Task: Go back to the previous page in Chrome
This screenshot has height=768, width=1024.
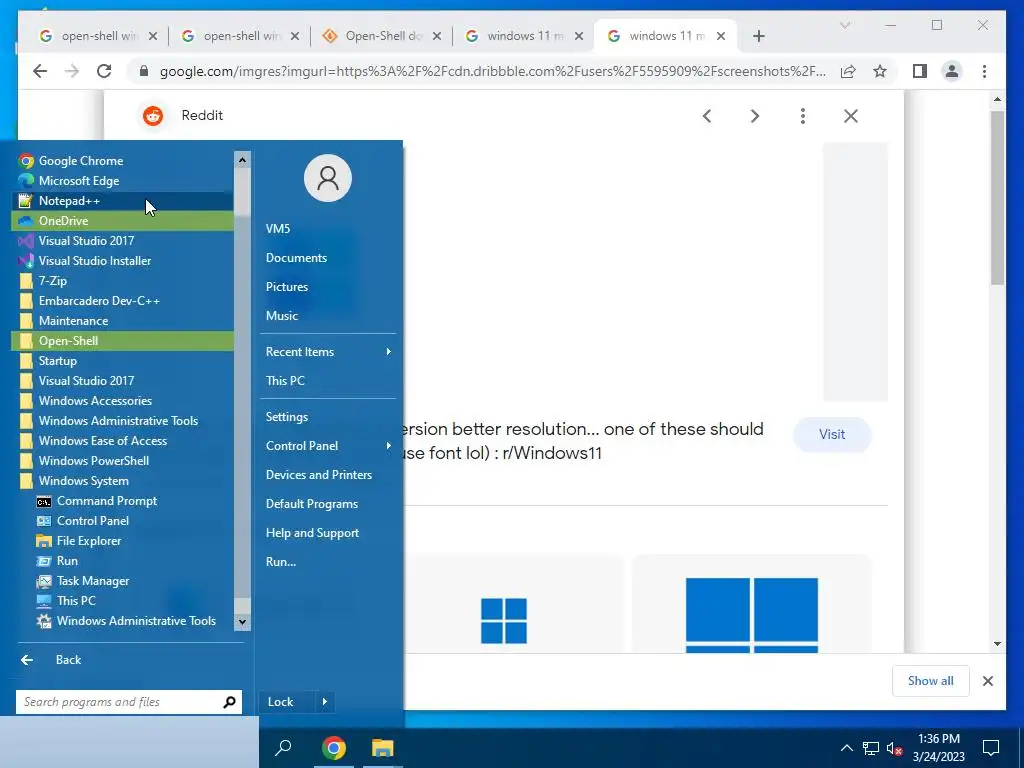Action: point(40,71)
